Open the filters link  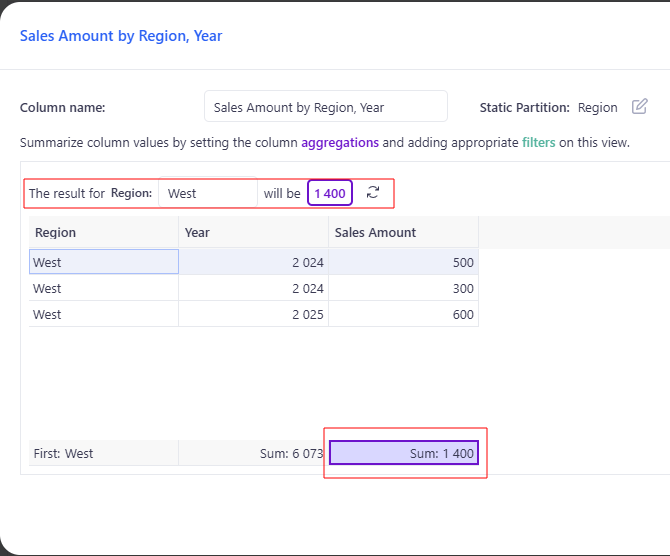(538, 143)
